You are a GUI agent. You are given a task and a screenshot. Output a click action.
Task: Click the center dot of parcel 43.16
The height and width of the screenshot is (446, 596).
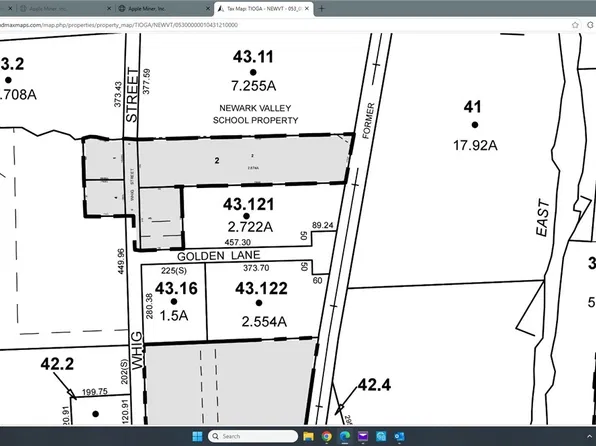click(174, 302)
